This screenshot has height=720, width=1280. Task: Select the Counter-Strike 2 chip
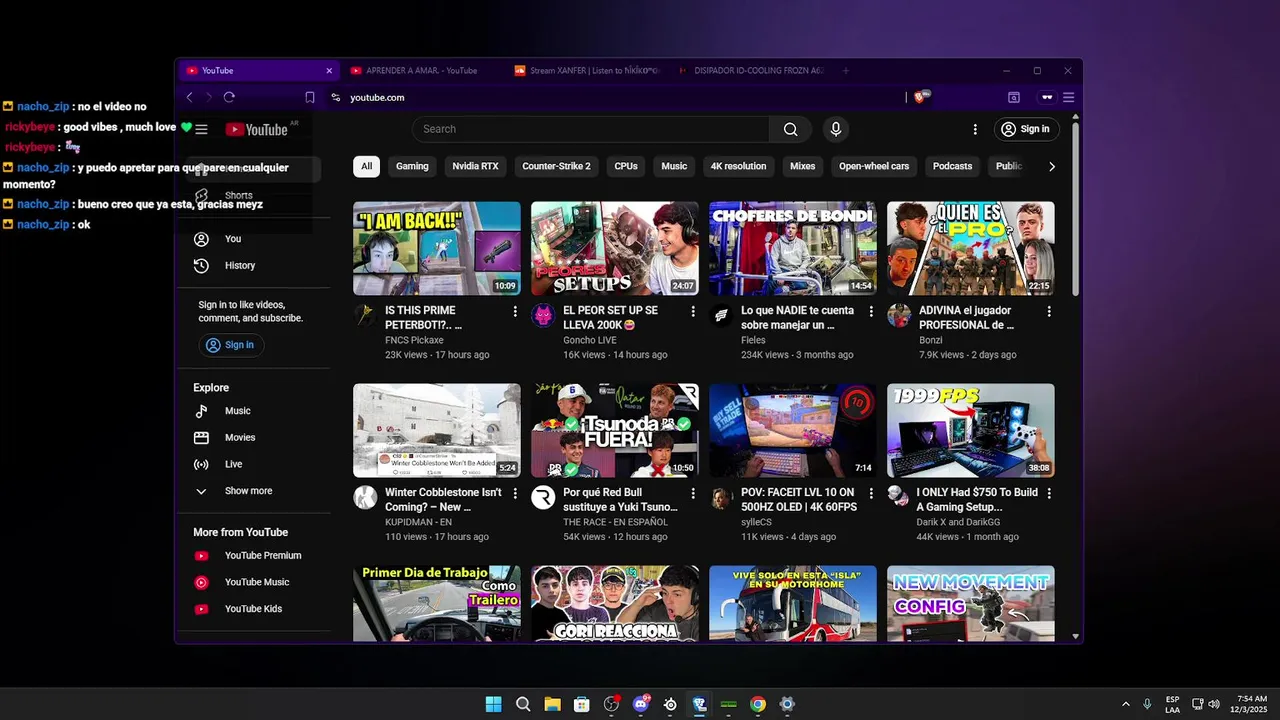pos(556,166)
